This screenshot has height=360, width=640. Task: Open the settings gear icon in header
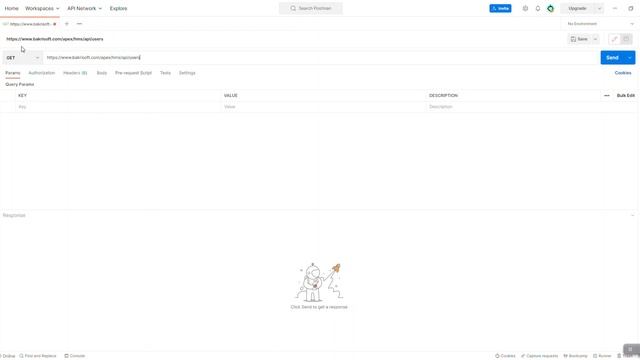click(525, 8)
